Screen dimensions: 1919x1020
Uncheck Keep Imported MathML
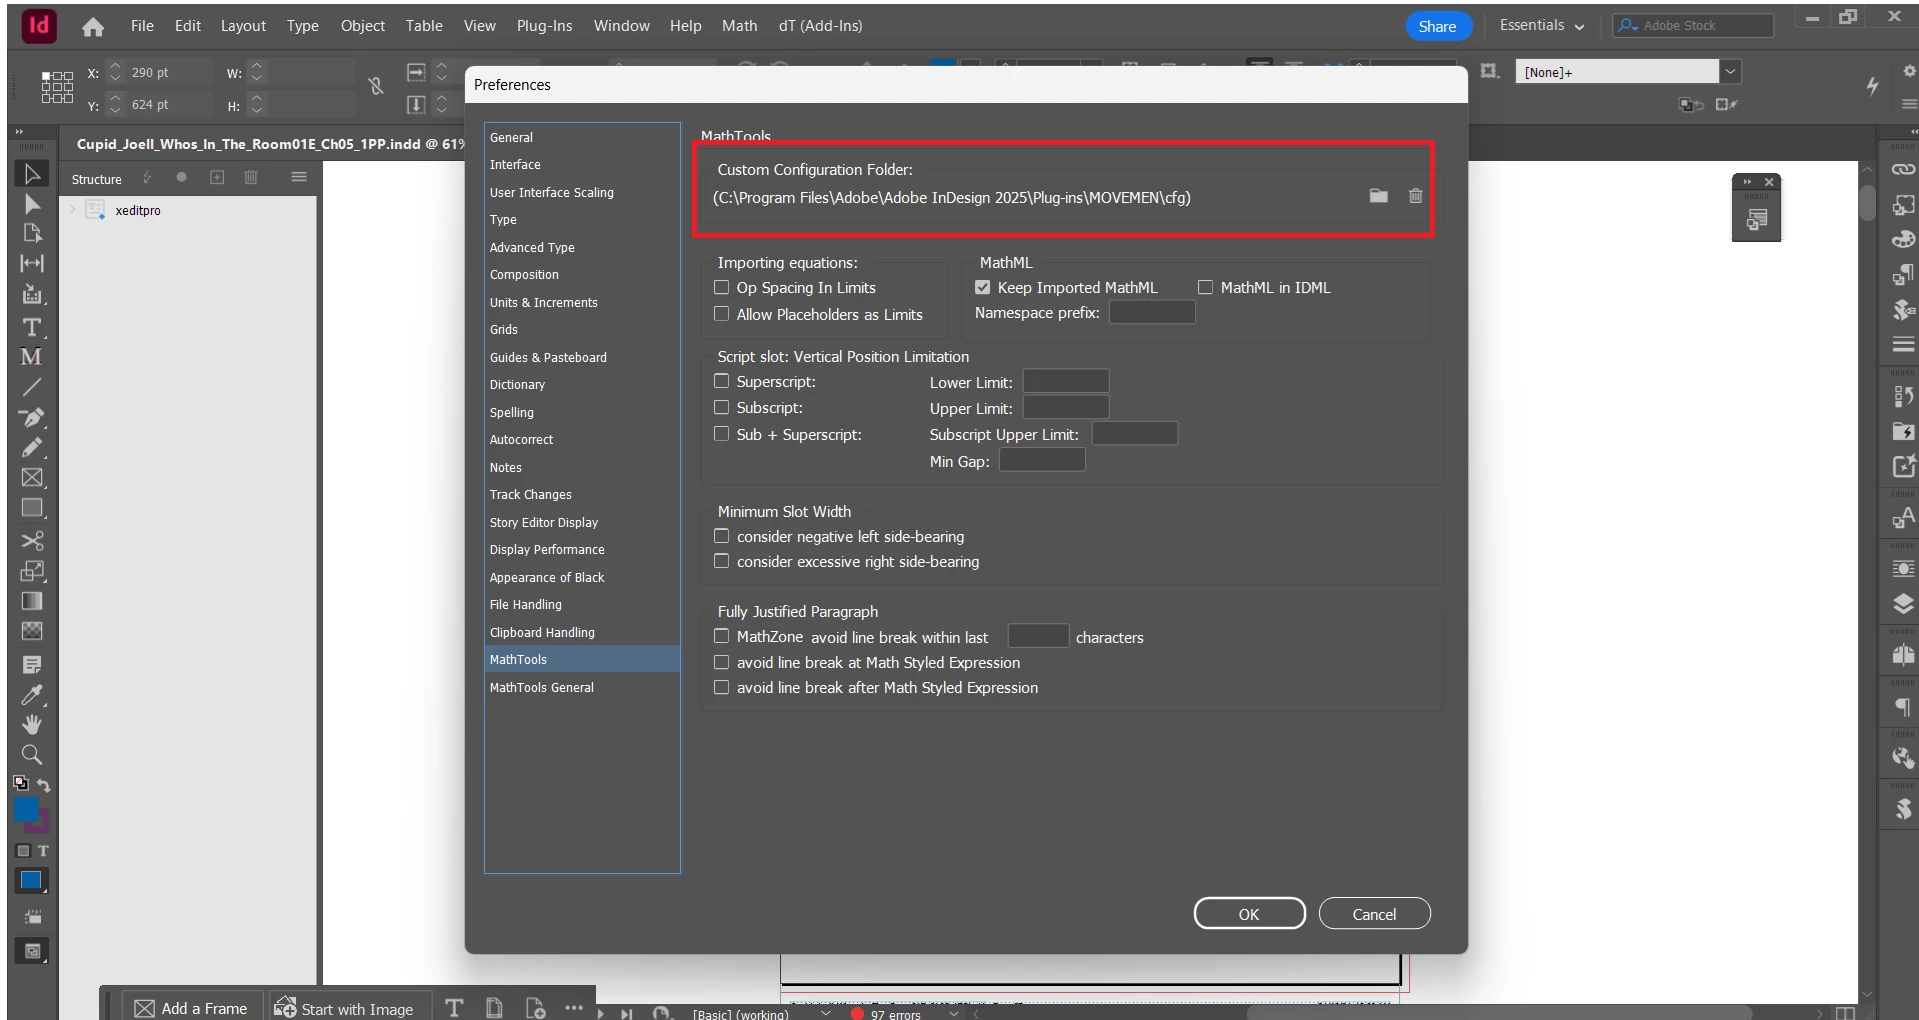983,287
